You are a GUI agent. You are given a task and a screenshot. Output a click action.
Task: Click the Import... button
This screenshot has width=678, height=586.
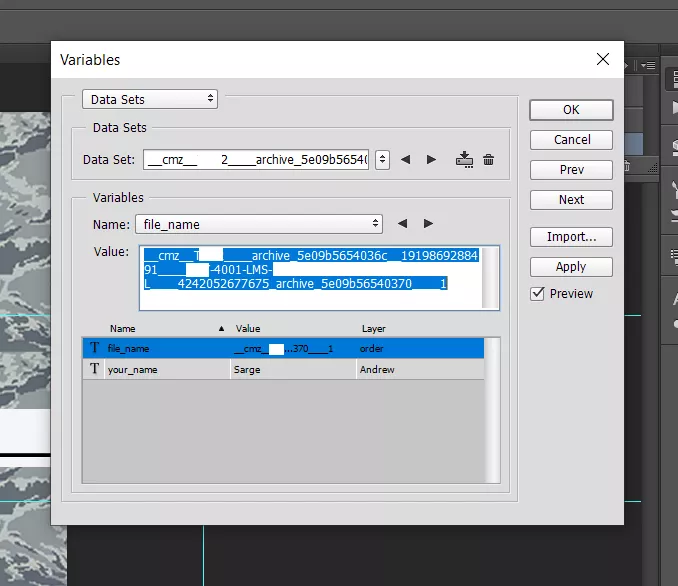(x=571, y=237)
